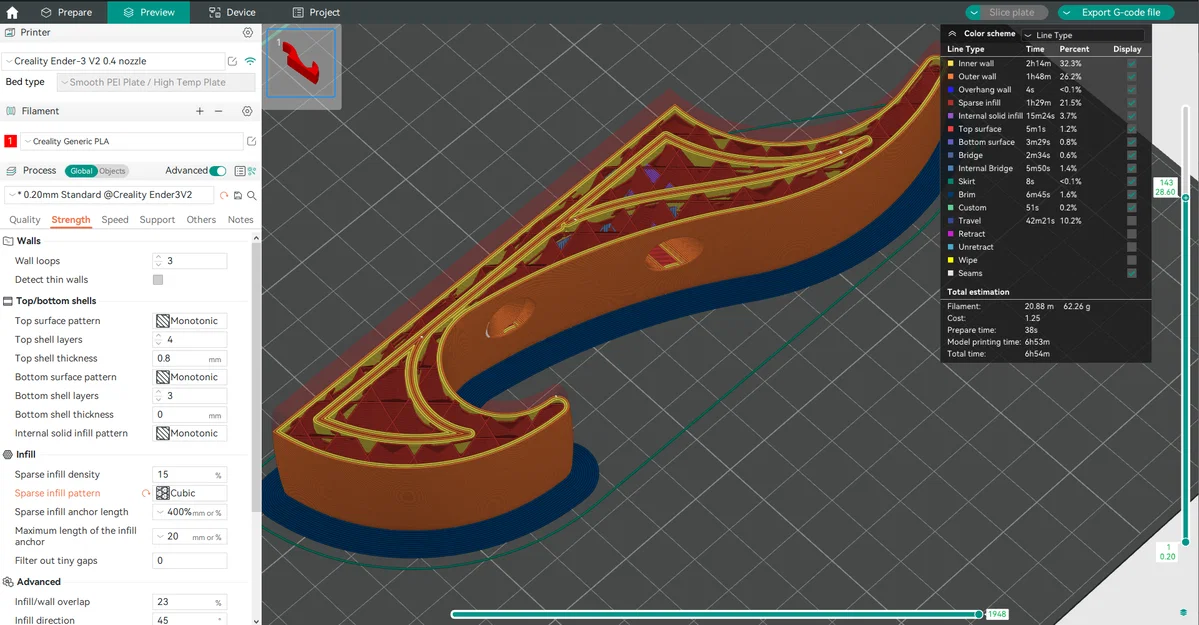Open the Slice plate options arrow

coord(973,12)
